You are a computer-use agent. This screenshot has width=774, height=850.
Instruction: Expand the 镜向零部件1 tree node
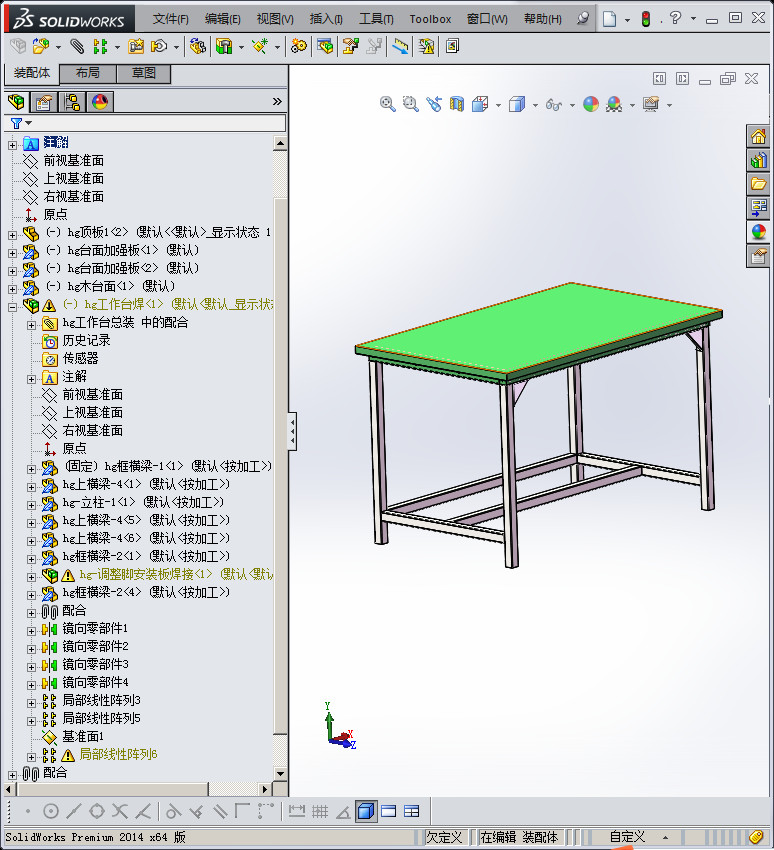[31, 632]
